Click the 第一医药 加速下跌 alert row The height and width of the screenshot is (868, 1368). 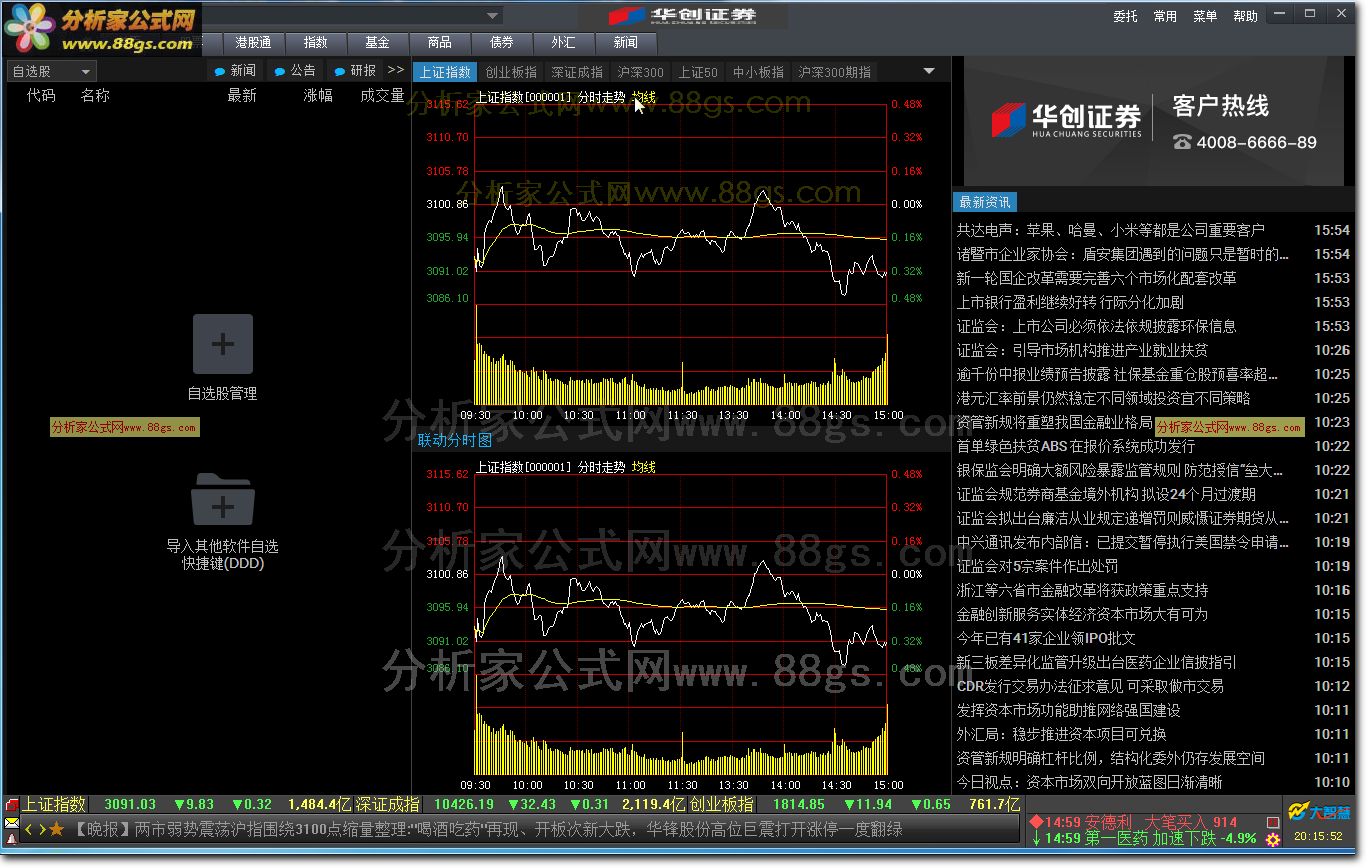coord(1143,838)
